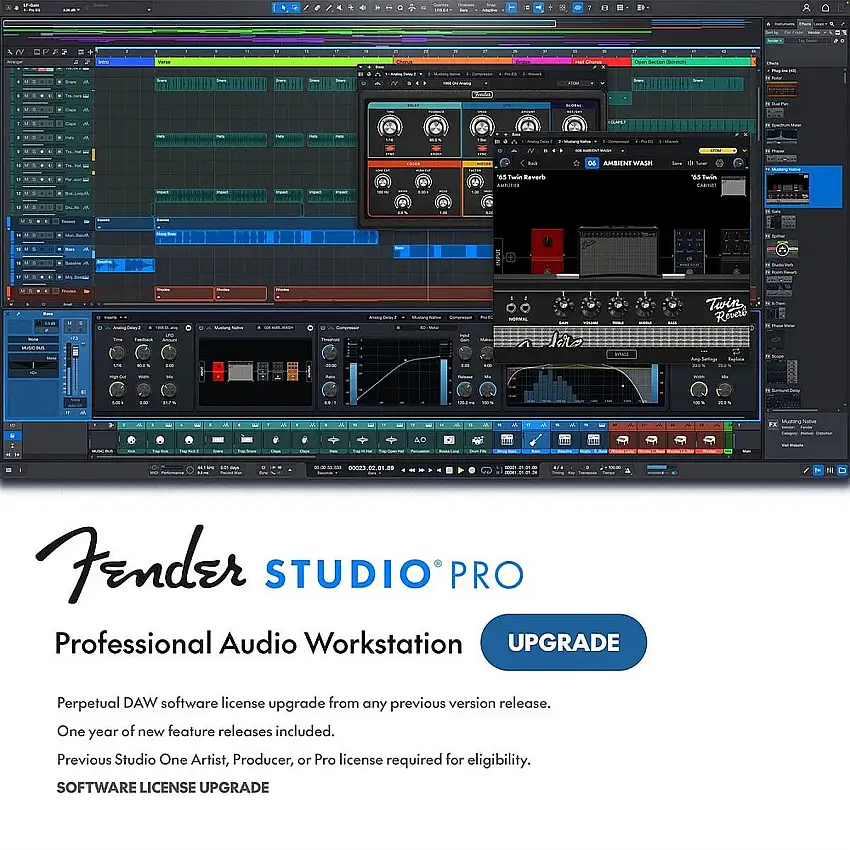
Task: Select the Mute tool in top toolbar
Action: tap(339, 8)
